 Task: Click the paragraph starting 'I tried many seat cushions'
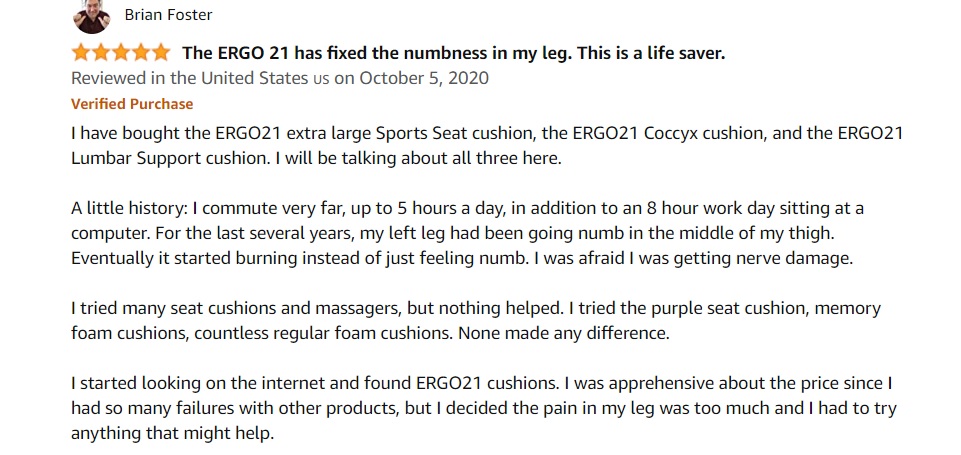tap(476, 321)
